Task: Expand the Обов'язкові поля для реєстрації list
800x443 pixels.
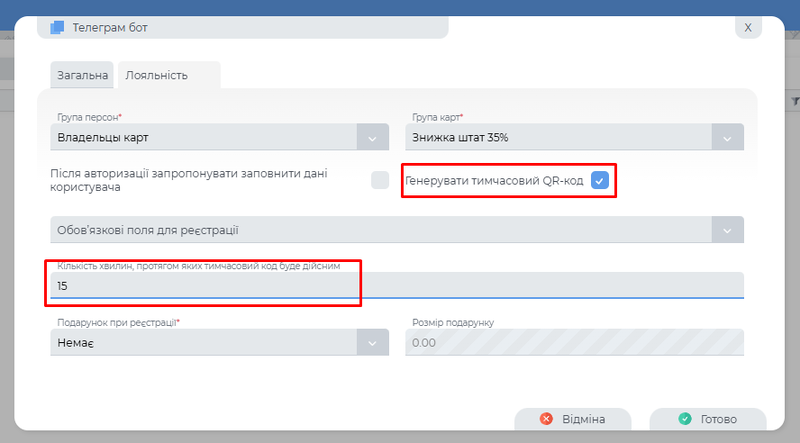Action: 380,230
